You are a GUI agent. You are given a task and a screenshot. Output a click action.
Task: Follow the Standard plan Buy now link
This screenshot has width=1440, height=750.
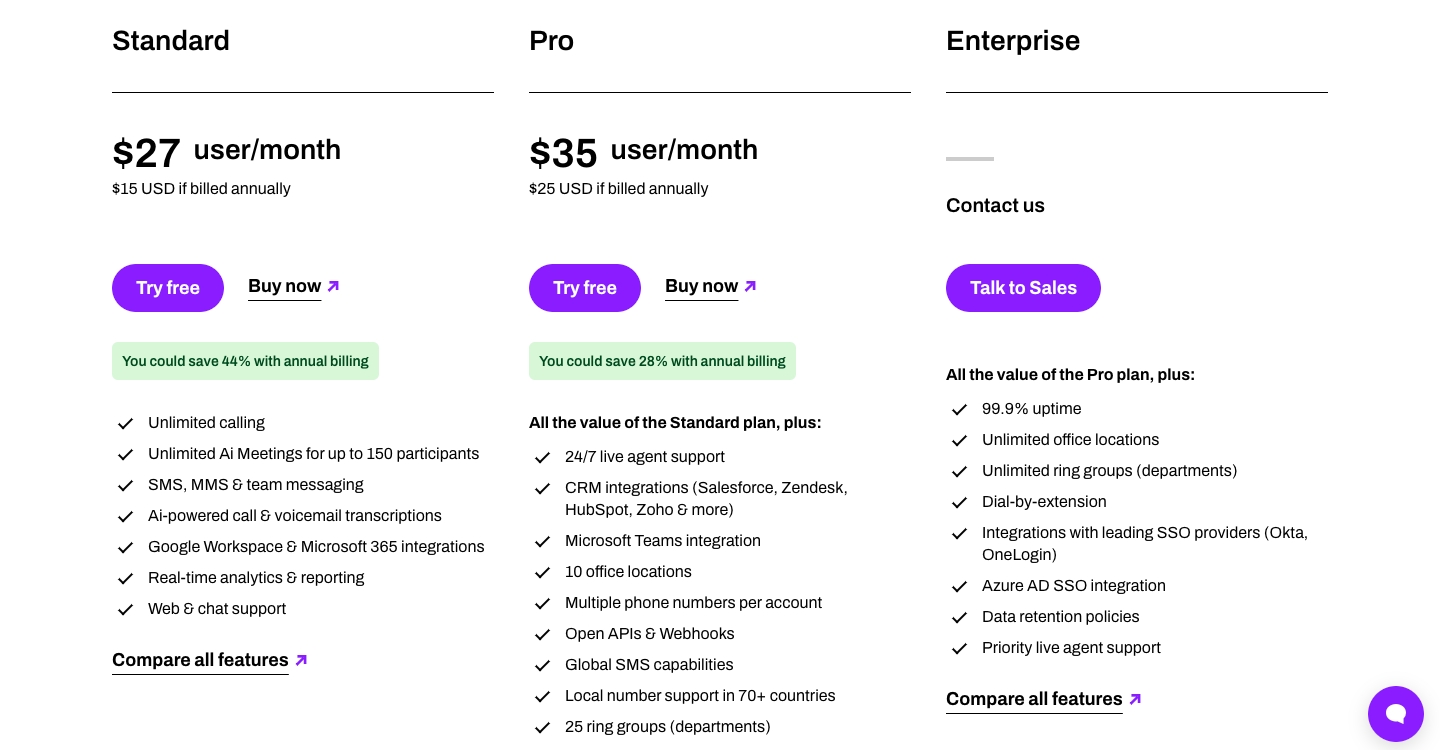click(284, 286)
